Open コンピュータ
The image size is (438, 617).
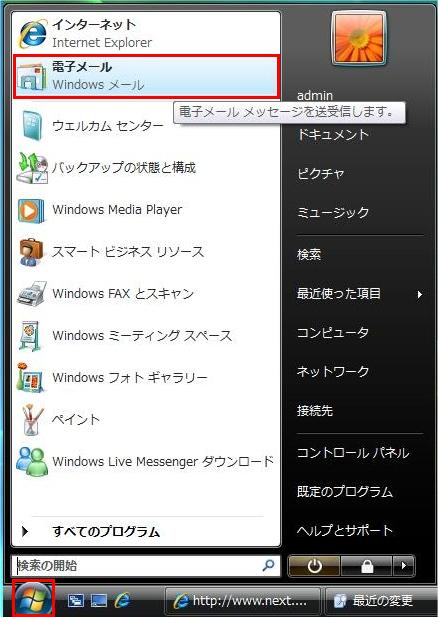(333, 333)
